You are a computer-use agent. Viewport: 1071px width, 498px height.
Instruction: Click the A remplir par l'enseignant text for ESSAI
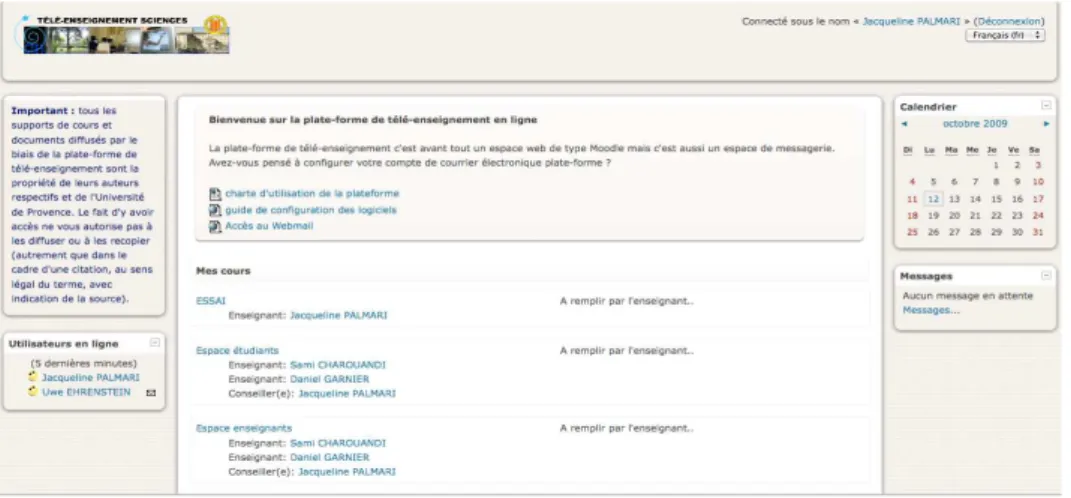click(x=626, y=301)
